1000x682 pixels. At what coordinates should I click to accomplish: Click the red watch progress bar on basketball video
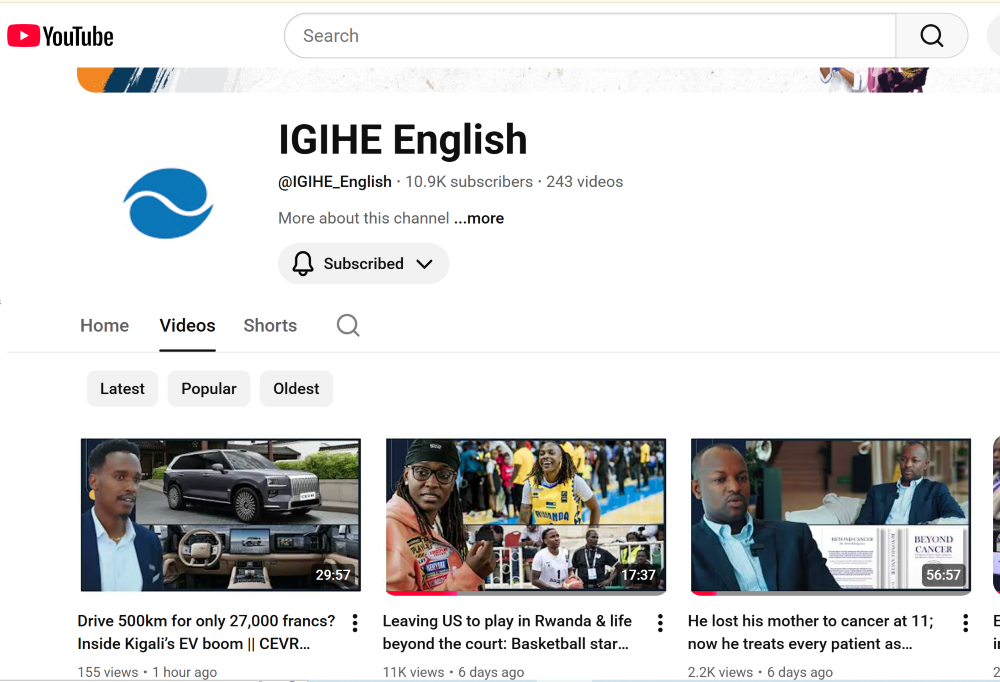click(422, 593)
